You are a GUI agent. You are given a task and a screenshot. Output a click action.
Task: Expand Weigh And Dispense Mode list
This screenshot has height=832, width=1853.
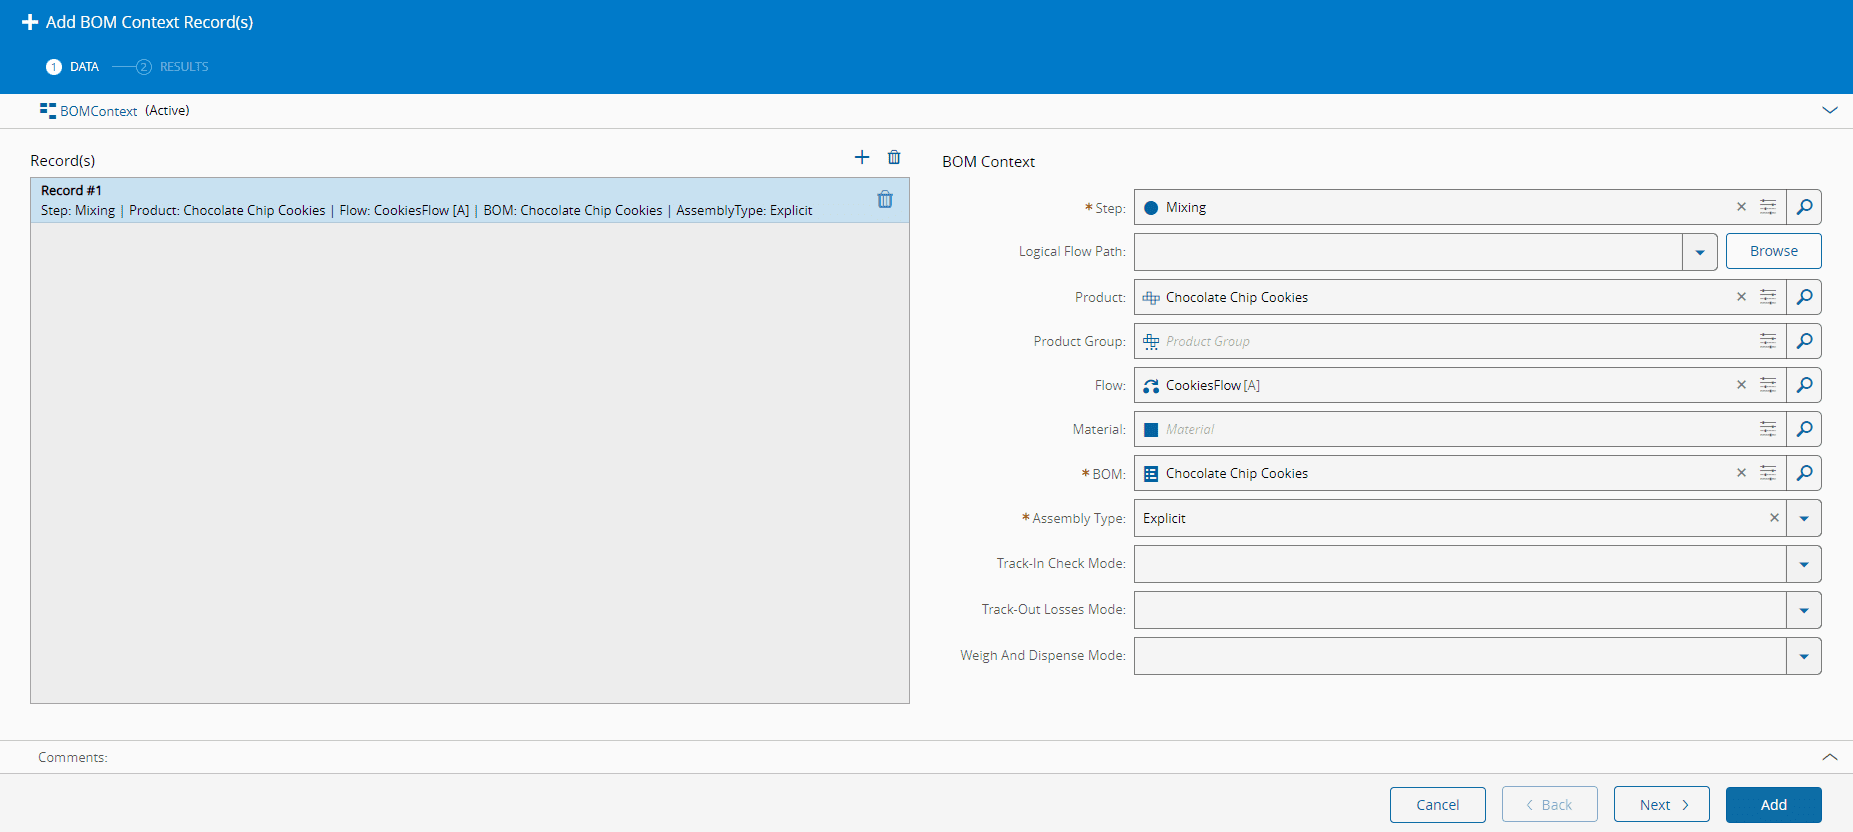1804,656
